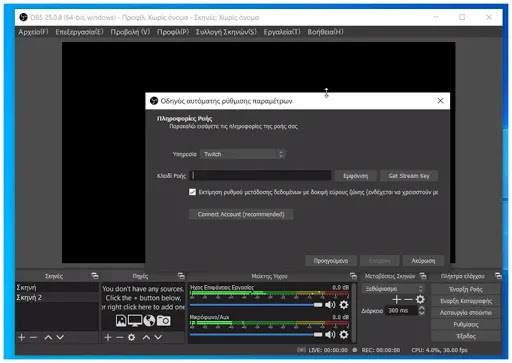Move scene up with arrow icon
The image size is (512, 363).
click(x=48, y=337)
